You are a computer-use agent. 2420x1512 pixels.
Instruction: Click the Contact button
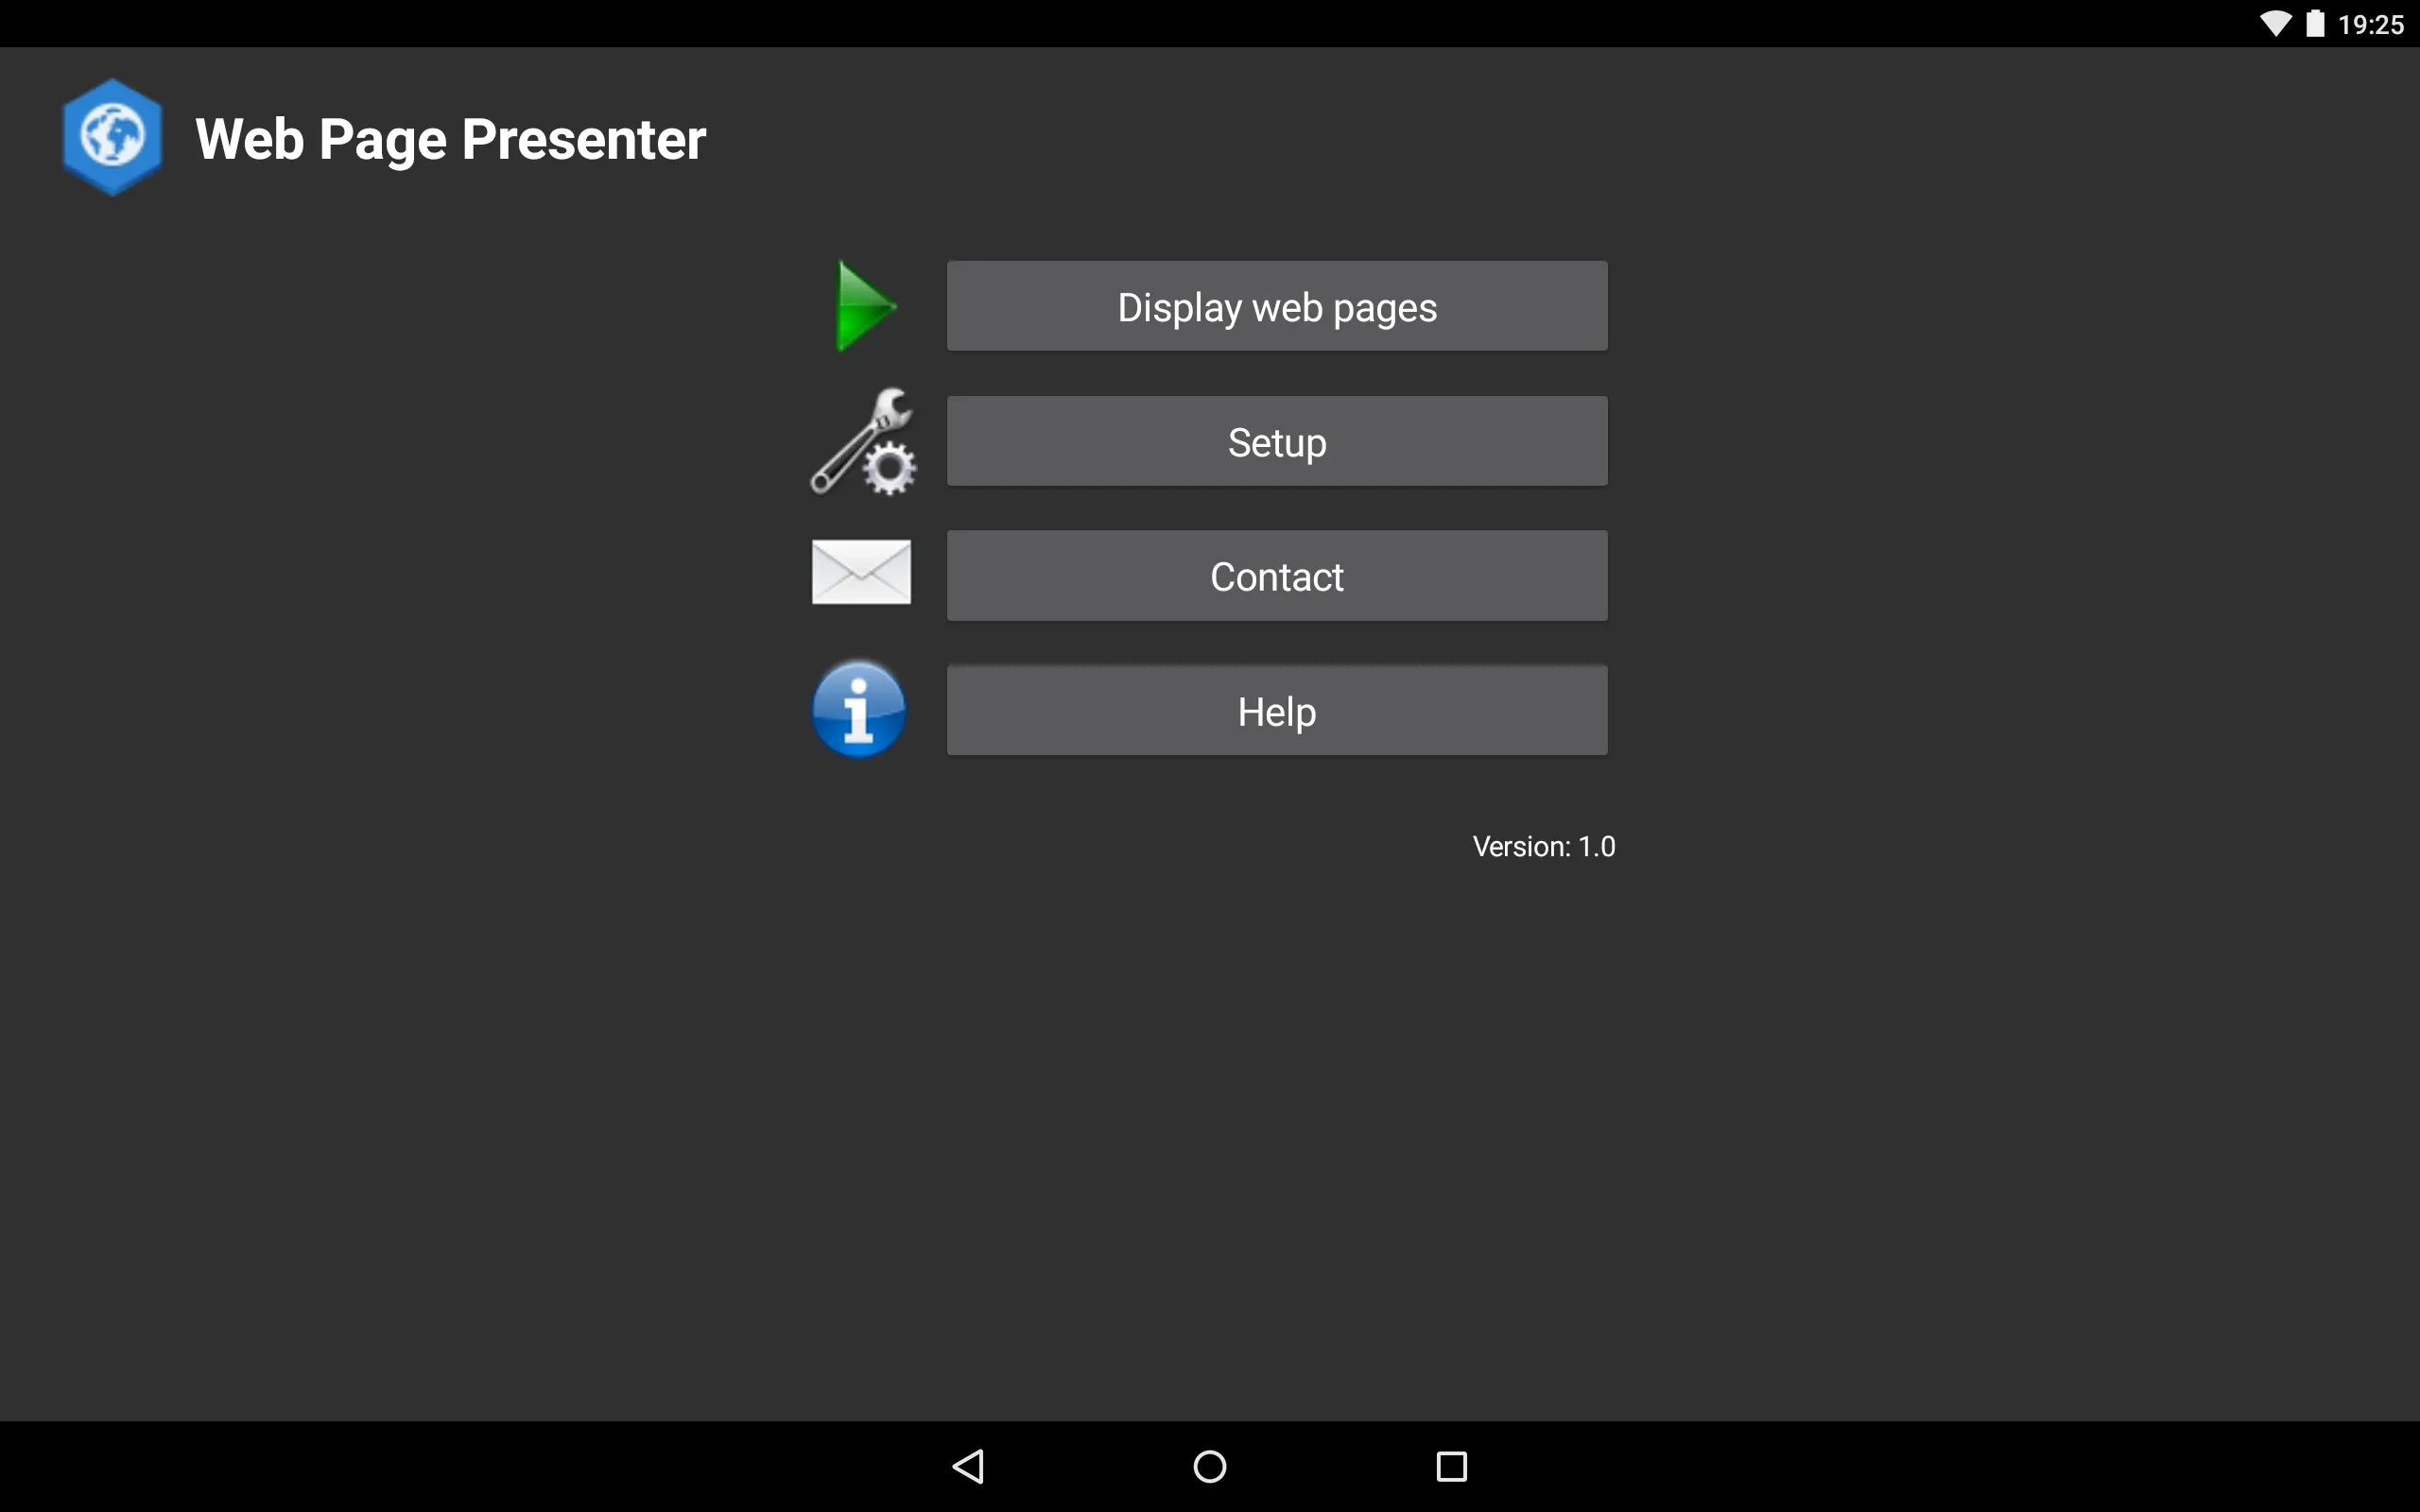pyautogui.click(x=1275, y=575)
